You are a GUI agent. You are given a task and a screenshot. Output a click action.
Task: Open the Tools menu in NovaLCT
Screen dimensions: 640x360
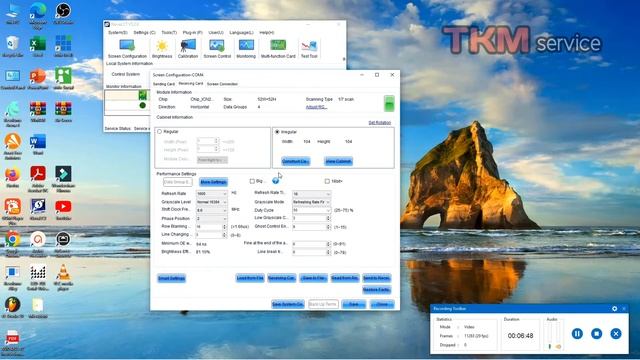tap(169, 32)
